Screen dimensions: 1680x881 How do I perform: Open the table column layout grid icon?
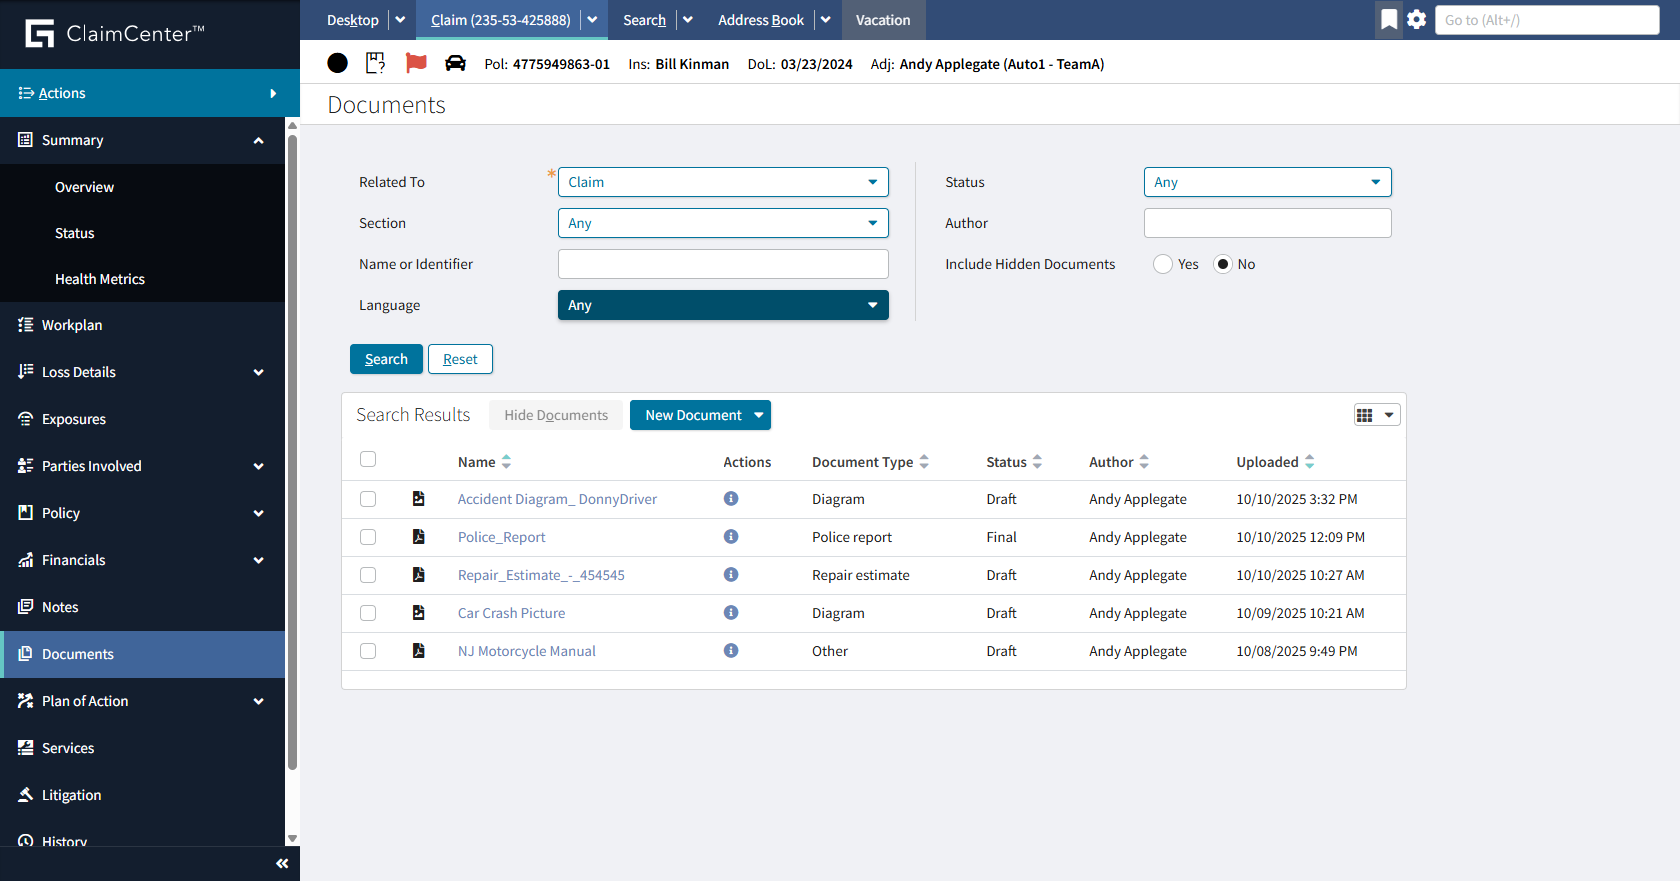coord(1376,415)
